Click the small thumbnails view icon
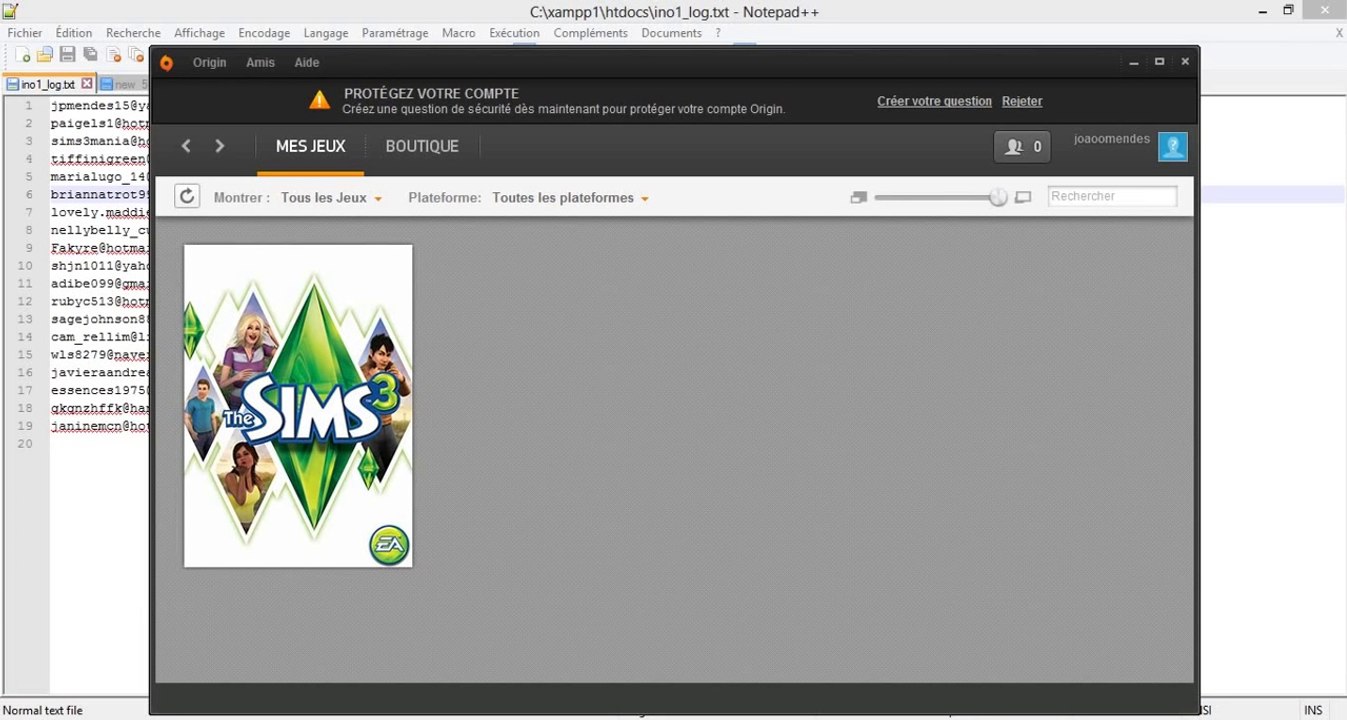Screen dimensions: 1347x720 (858, 198)
